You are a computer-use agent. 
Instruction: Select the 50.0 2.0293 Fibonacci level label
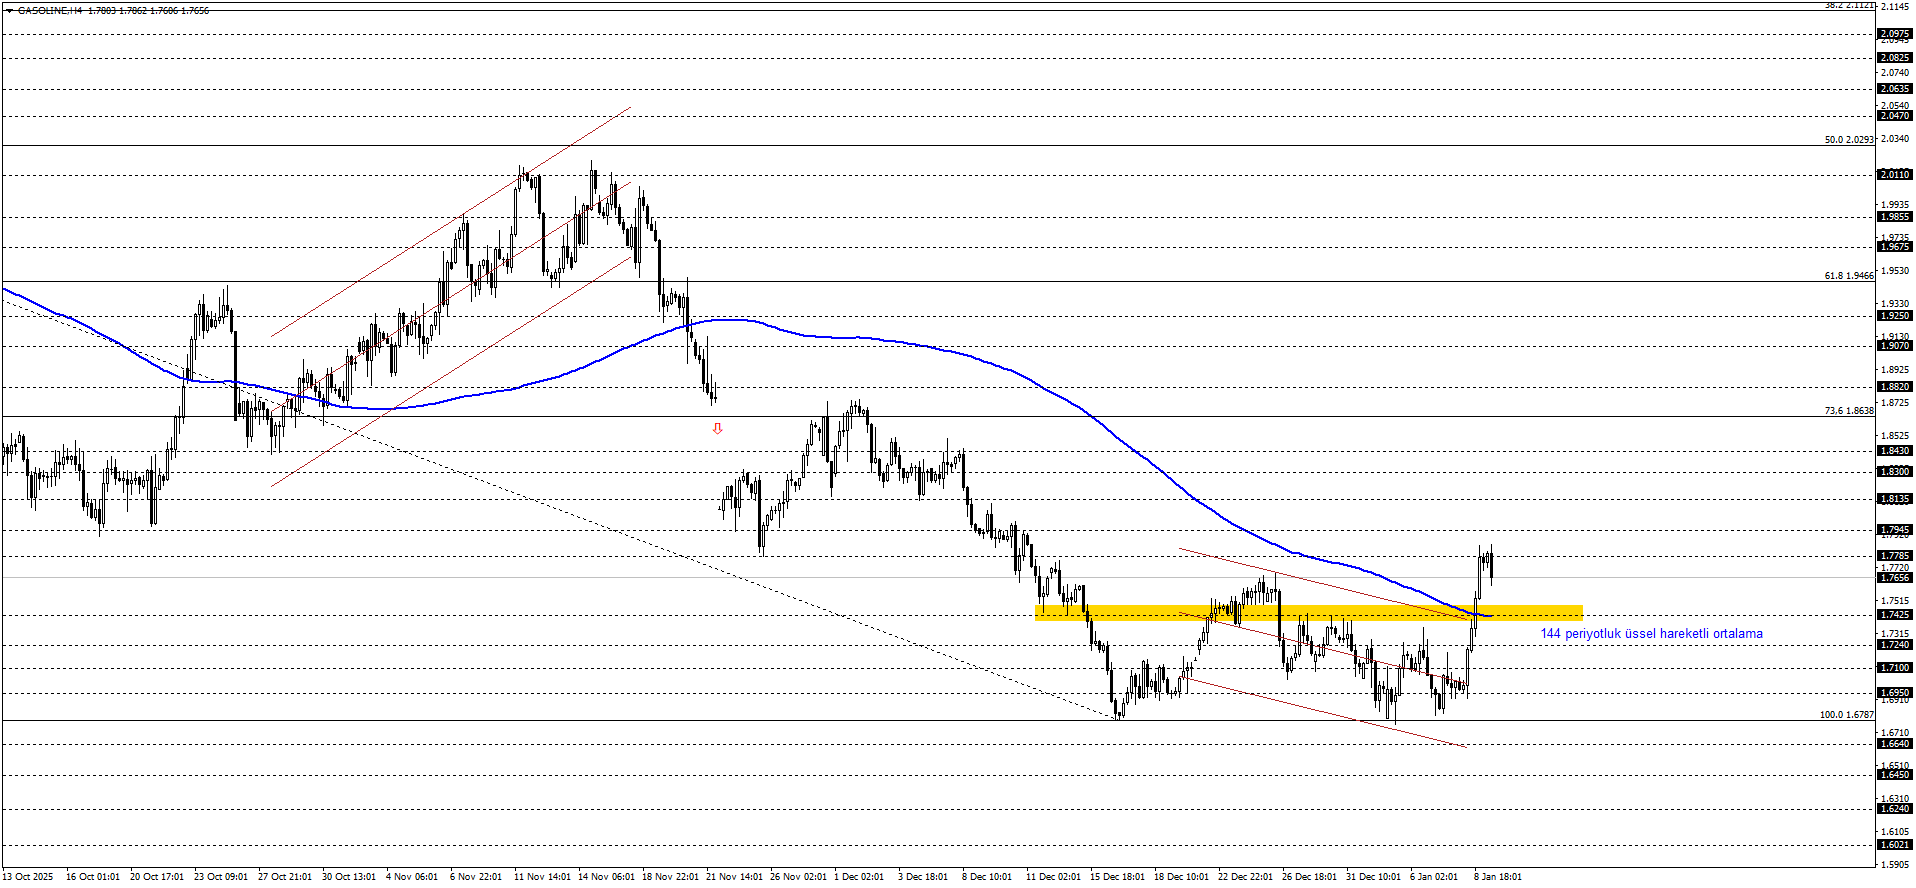[x=1848, y=140]
